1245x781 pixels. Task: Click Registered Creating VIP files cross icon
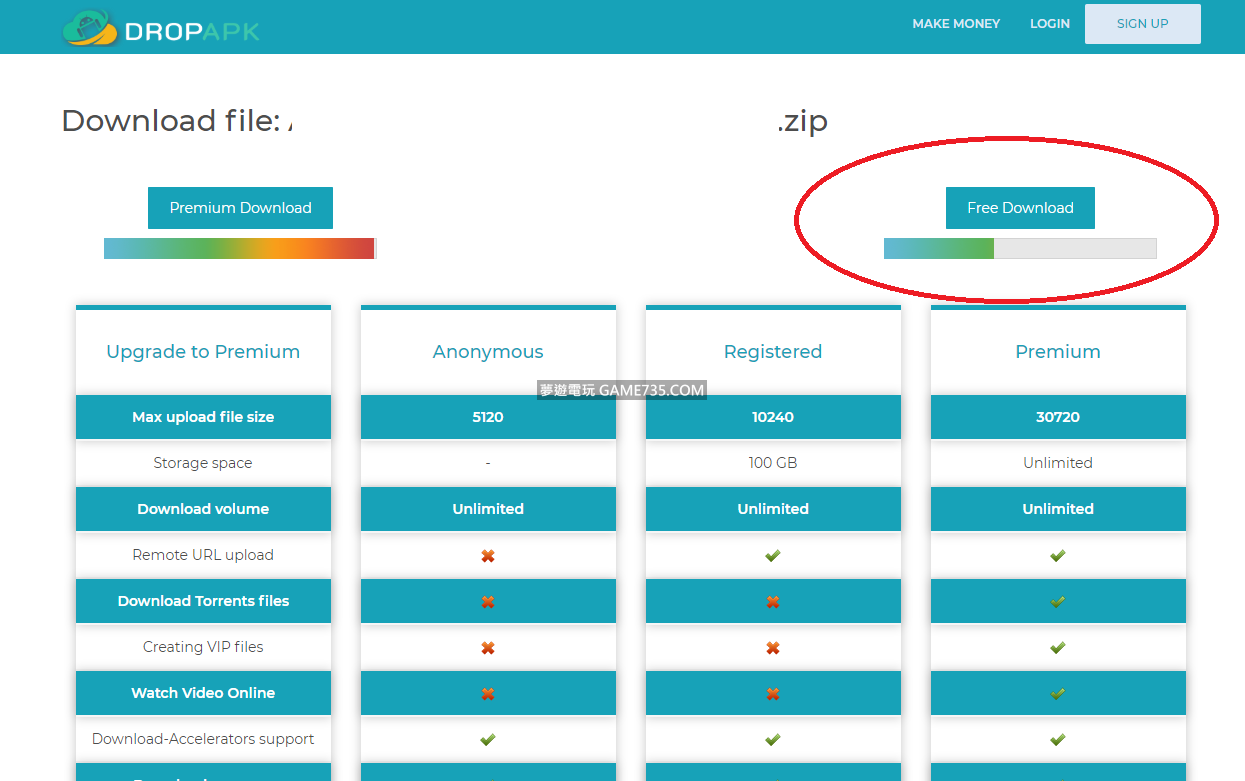click(x=773, y=648)
